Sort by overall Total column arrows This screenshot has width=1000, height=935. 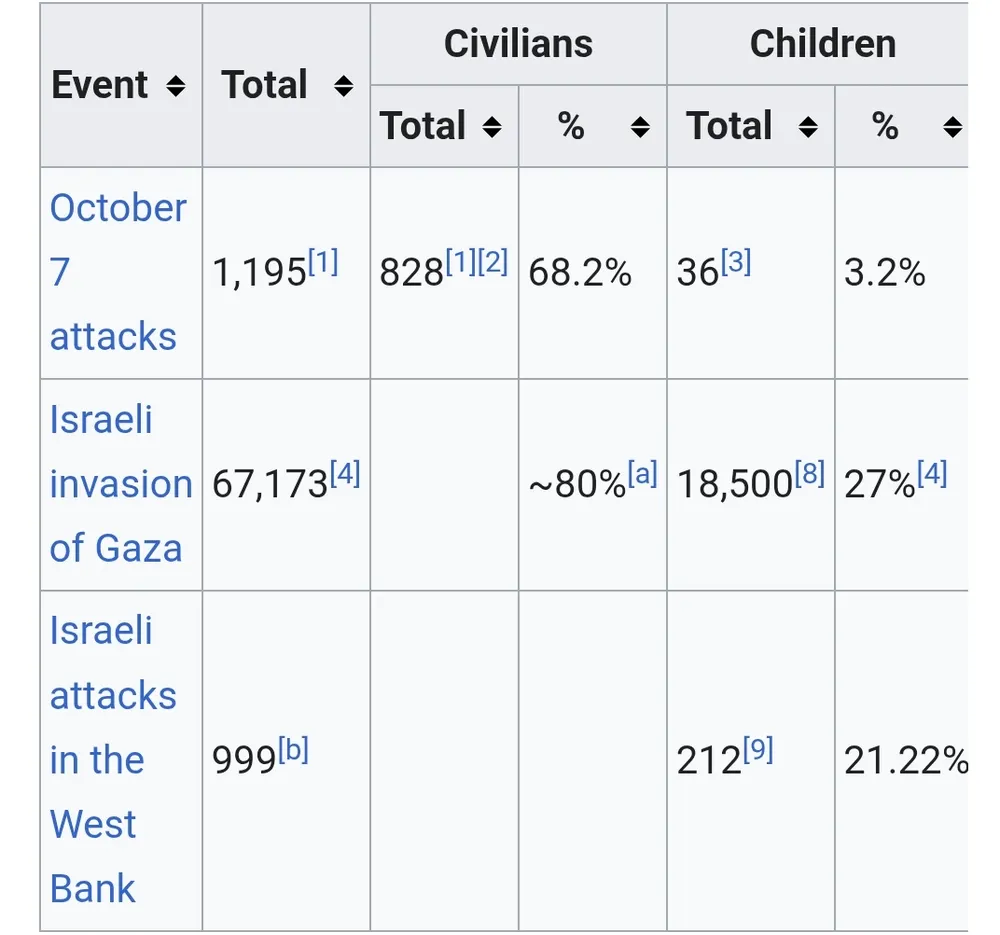point(343,87)
